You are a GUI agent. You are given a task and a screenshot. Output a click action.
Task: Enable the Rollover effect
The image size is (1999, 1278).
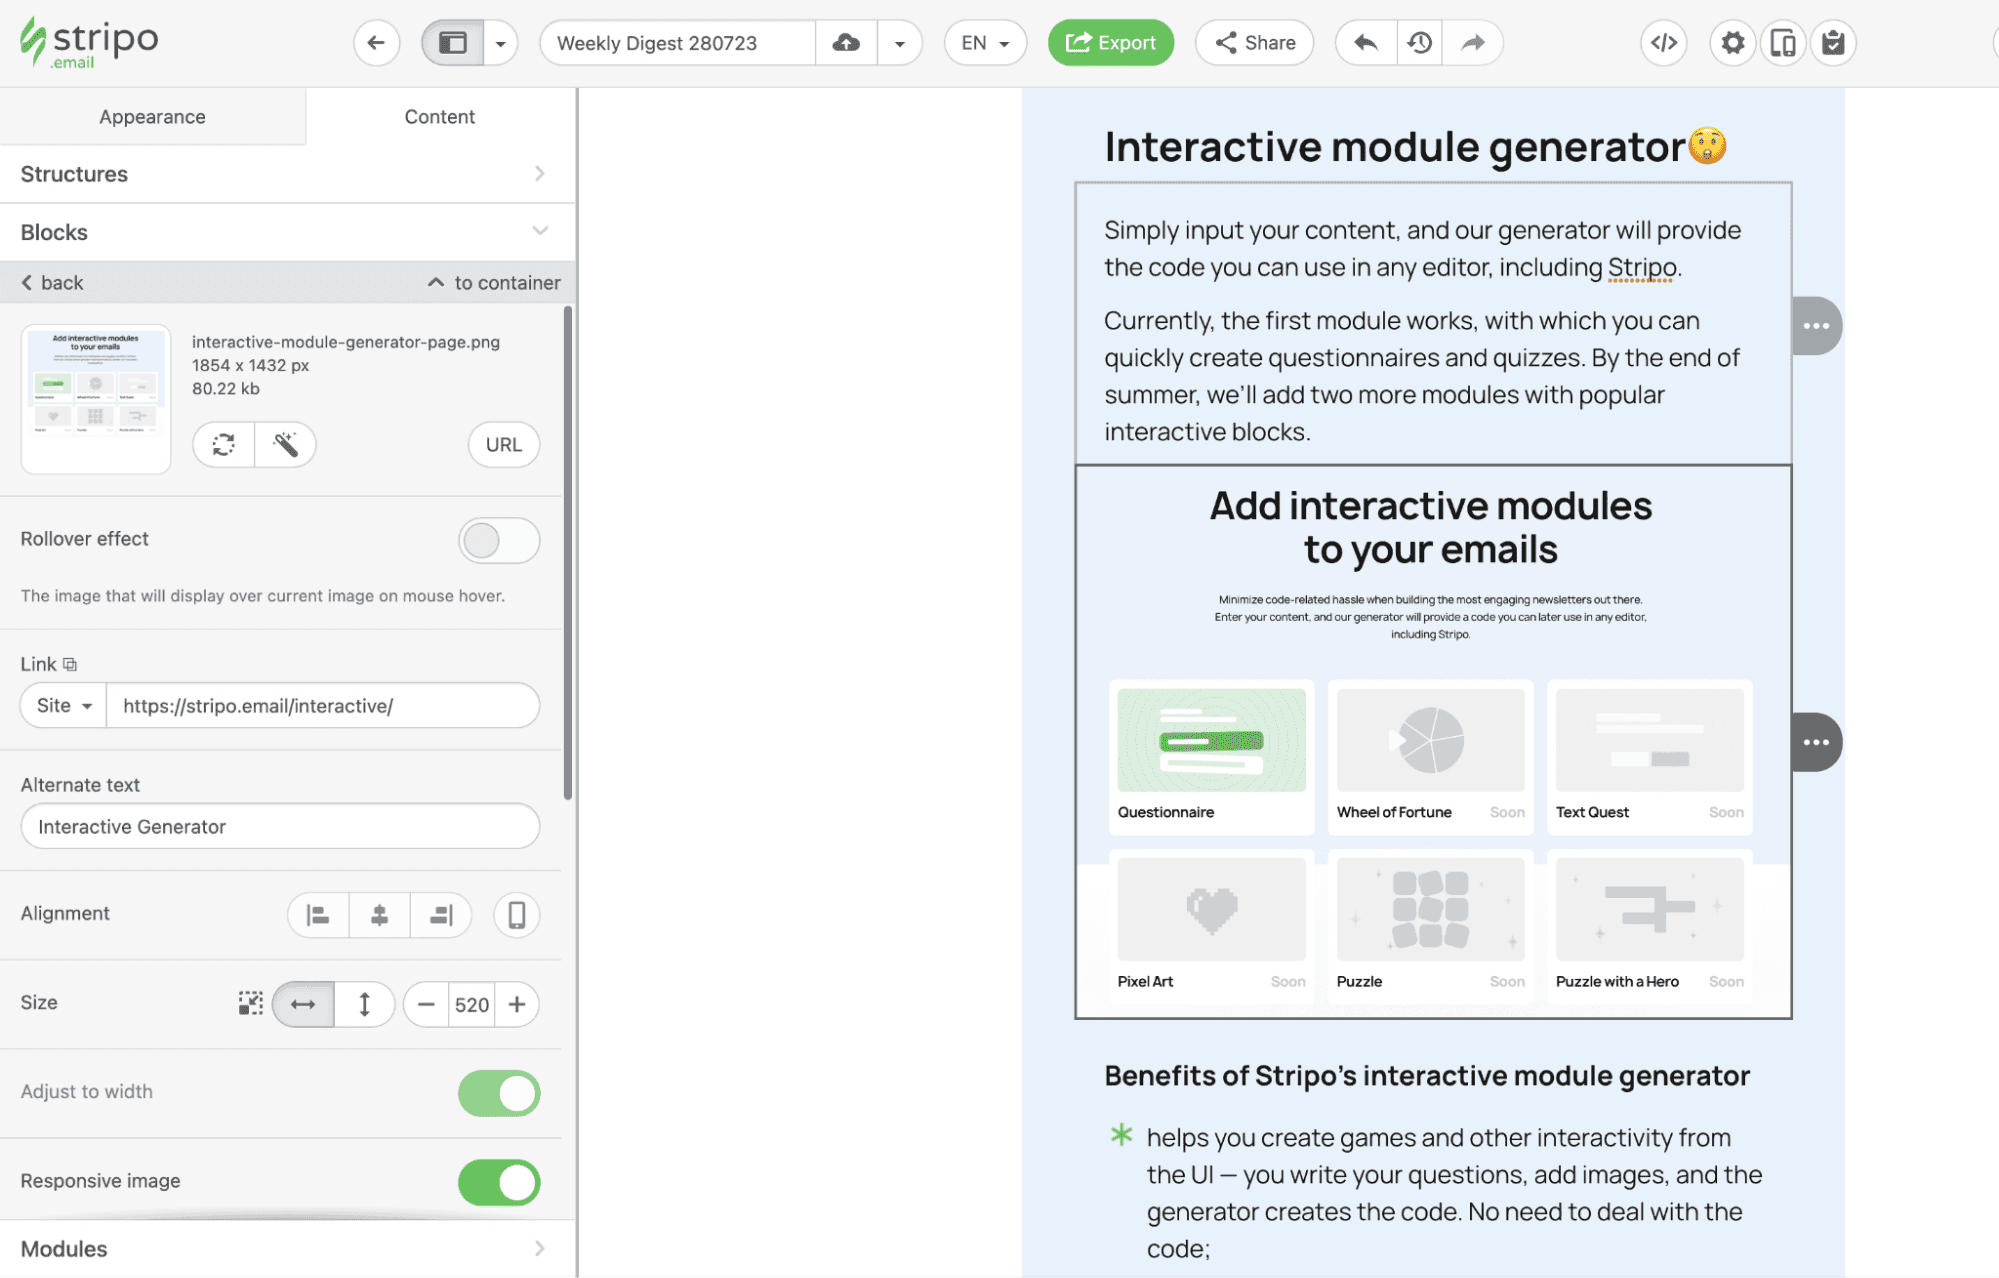point(498,540)
